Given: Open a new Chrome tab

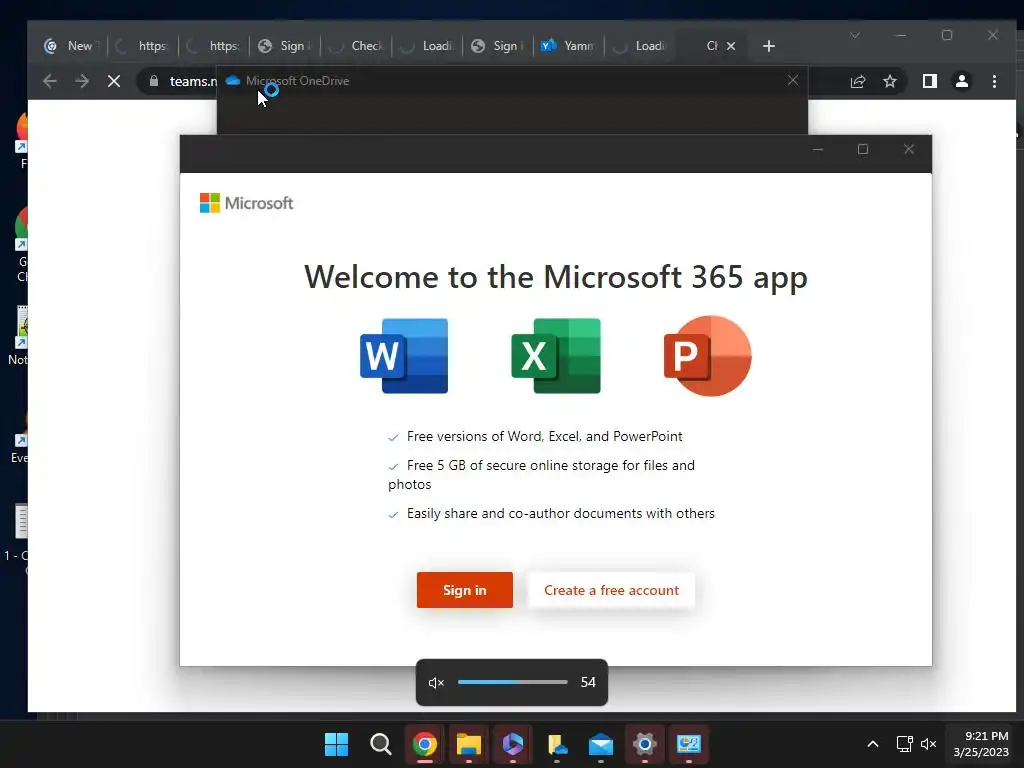Looking at the screenshot, I should [x=769, y=46].
